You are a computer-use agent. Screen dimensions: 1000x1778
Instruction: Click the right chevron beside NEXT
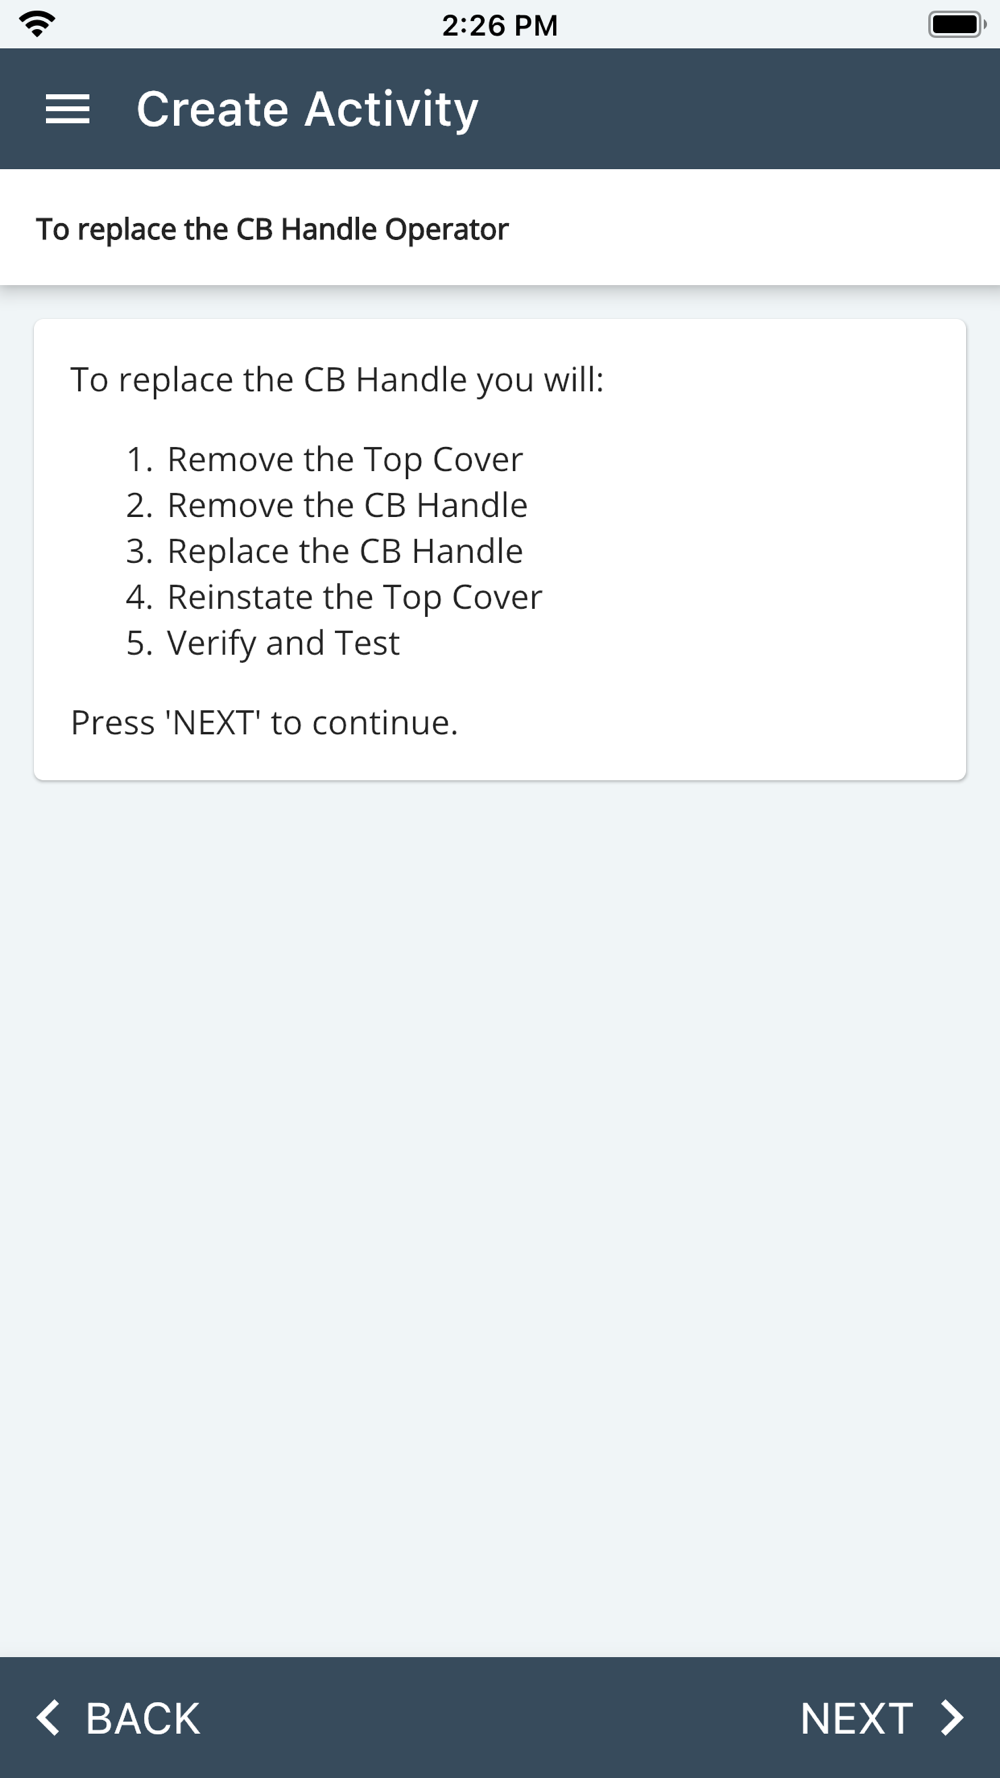tap(952, 1718)
